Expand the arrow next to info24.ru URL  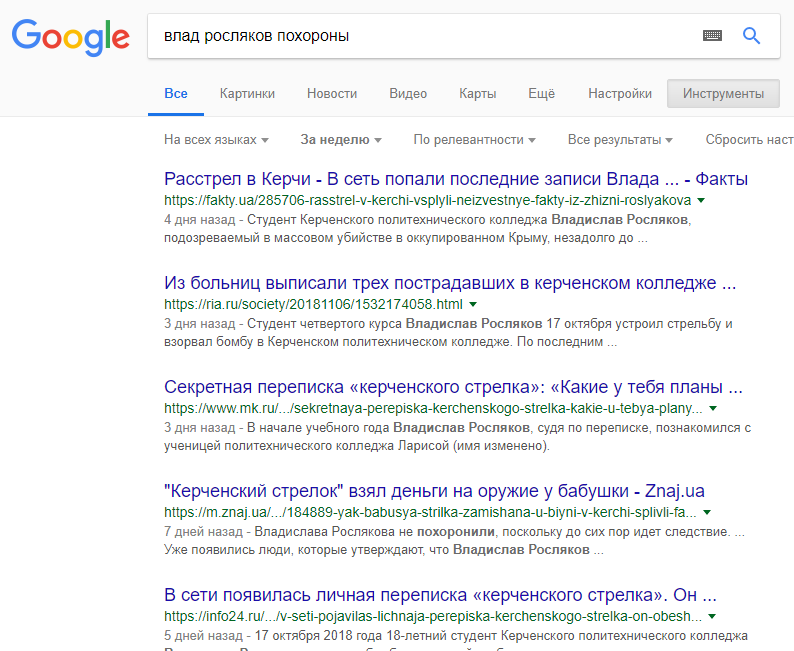712,617
